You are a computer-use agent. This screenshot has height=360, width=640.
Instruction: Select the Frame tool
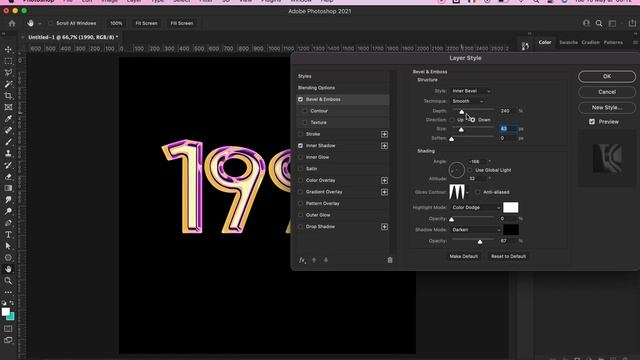tap(8, 107)
